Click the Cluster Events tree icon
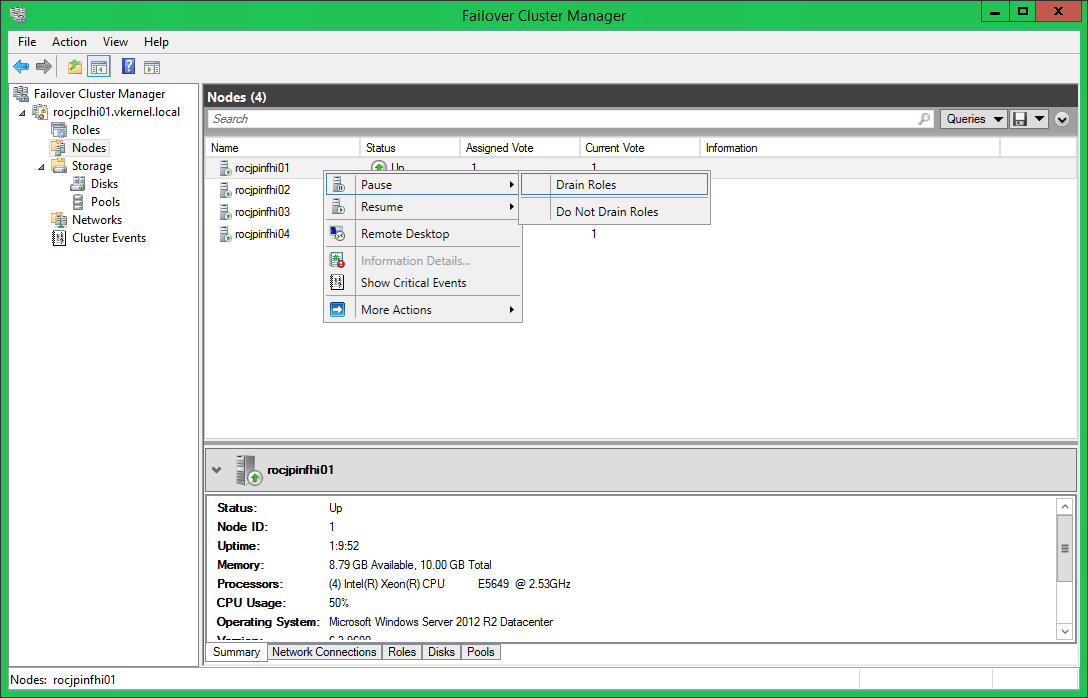This screenshot has height=698, width=1088. 59,238
